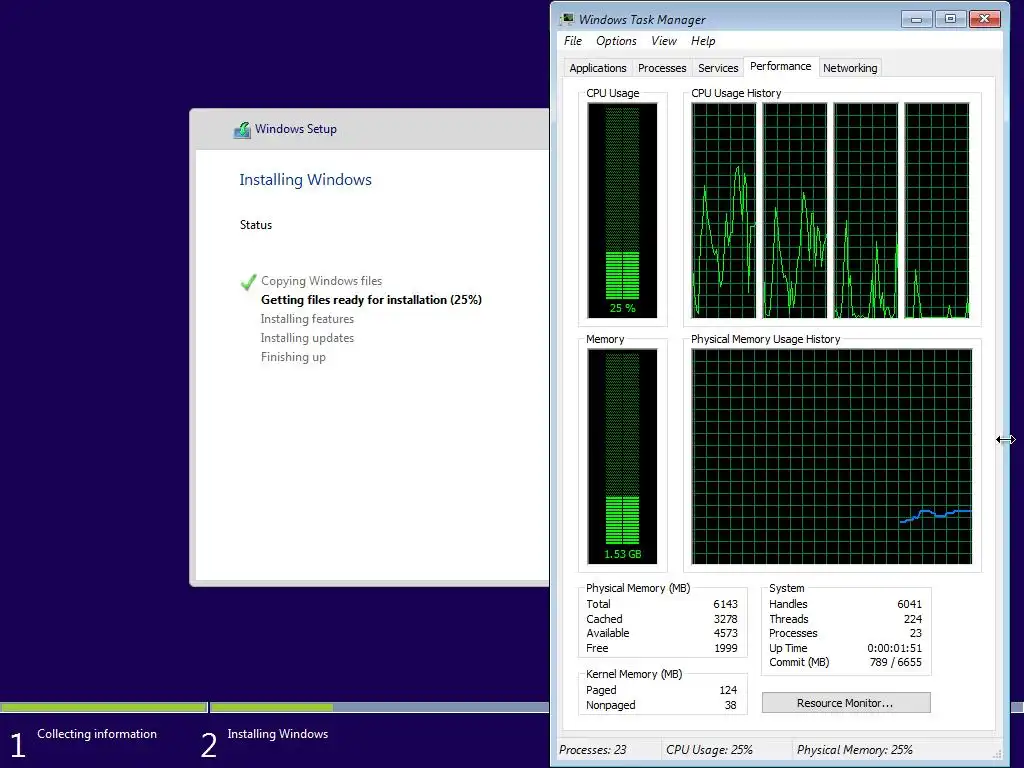The width and height of the screenshot is (1024, 768).
Task: Switch to the Networking tab
Action: [850, 68]
